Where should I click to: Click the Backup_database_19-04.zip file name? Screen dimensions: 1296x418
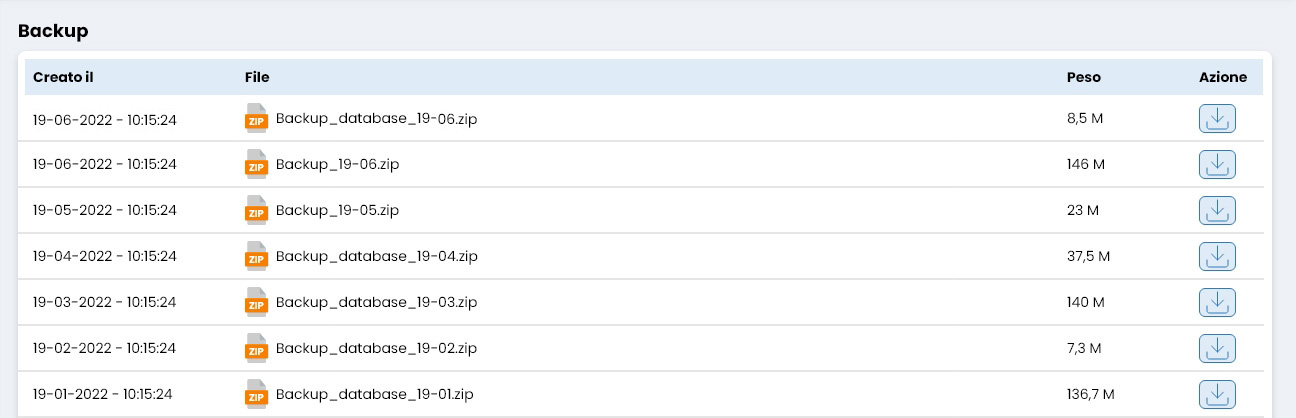(376, 256)
